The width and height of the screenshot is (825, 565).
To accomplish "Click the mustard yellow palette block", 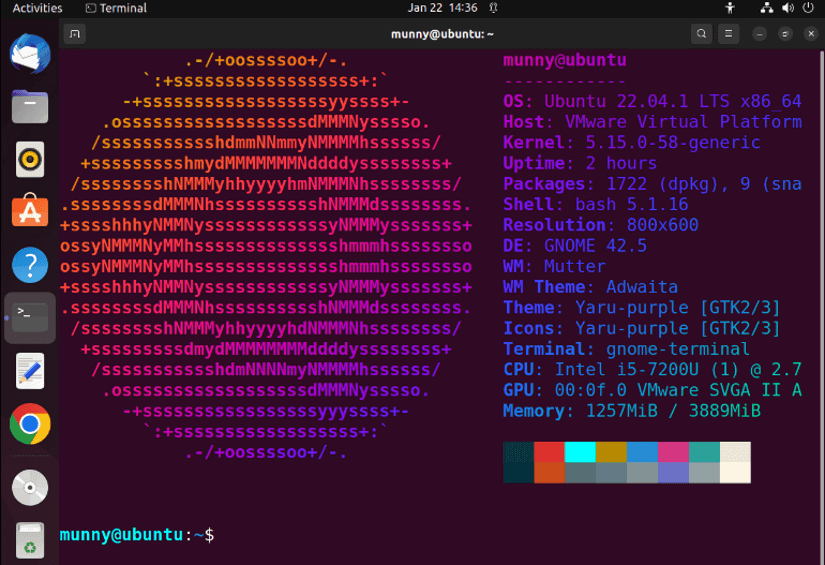I will 611,452.
